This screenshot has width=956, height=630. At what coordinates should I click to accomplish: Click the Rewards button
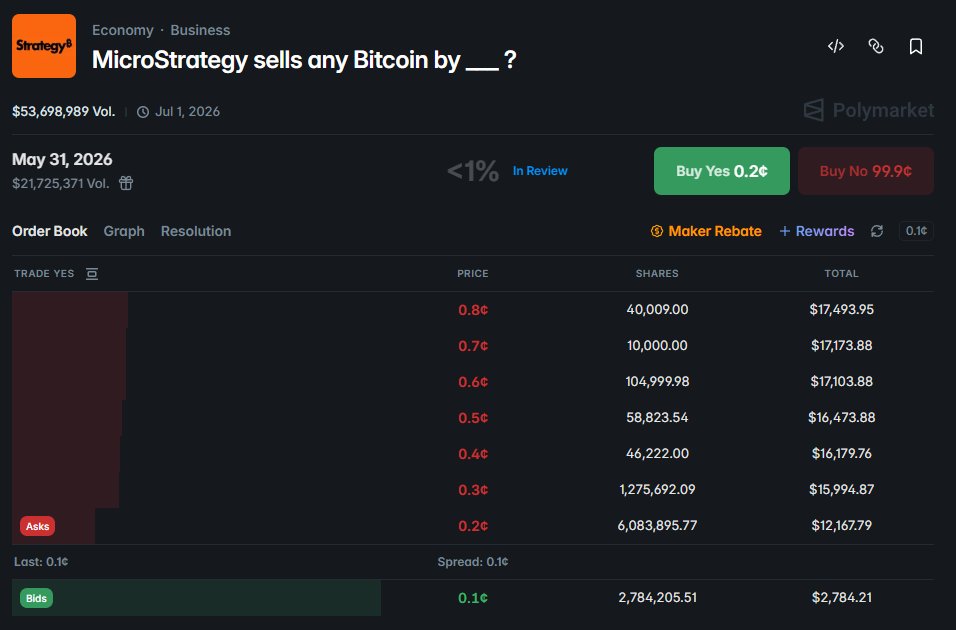coord(816,231)
